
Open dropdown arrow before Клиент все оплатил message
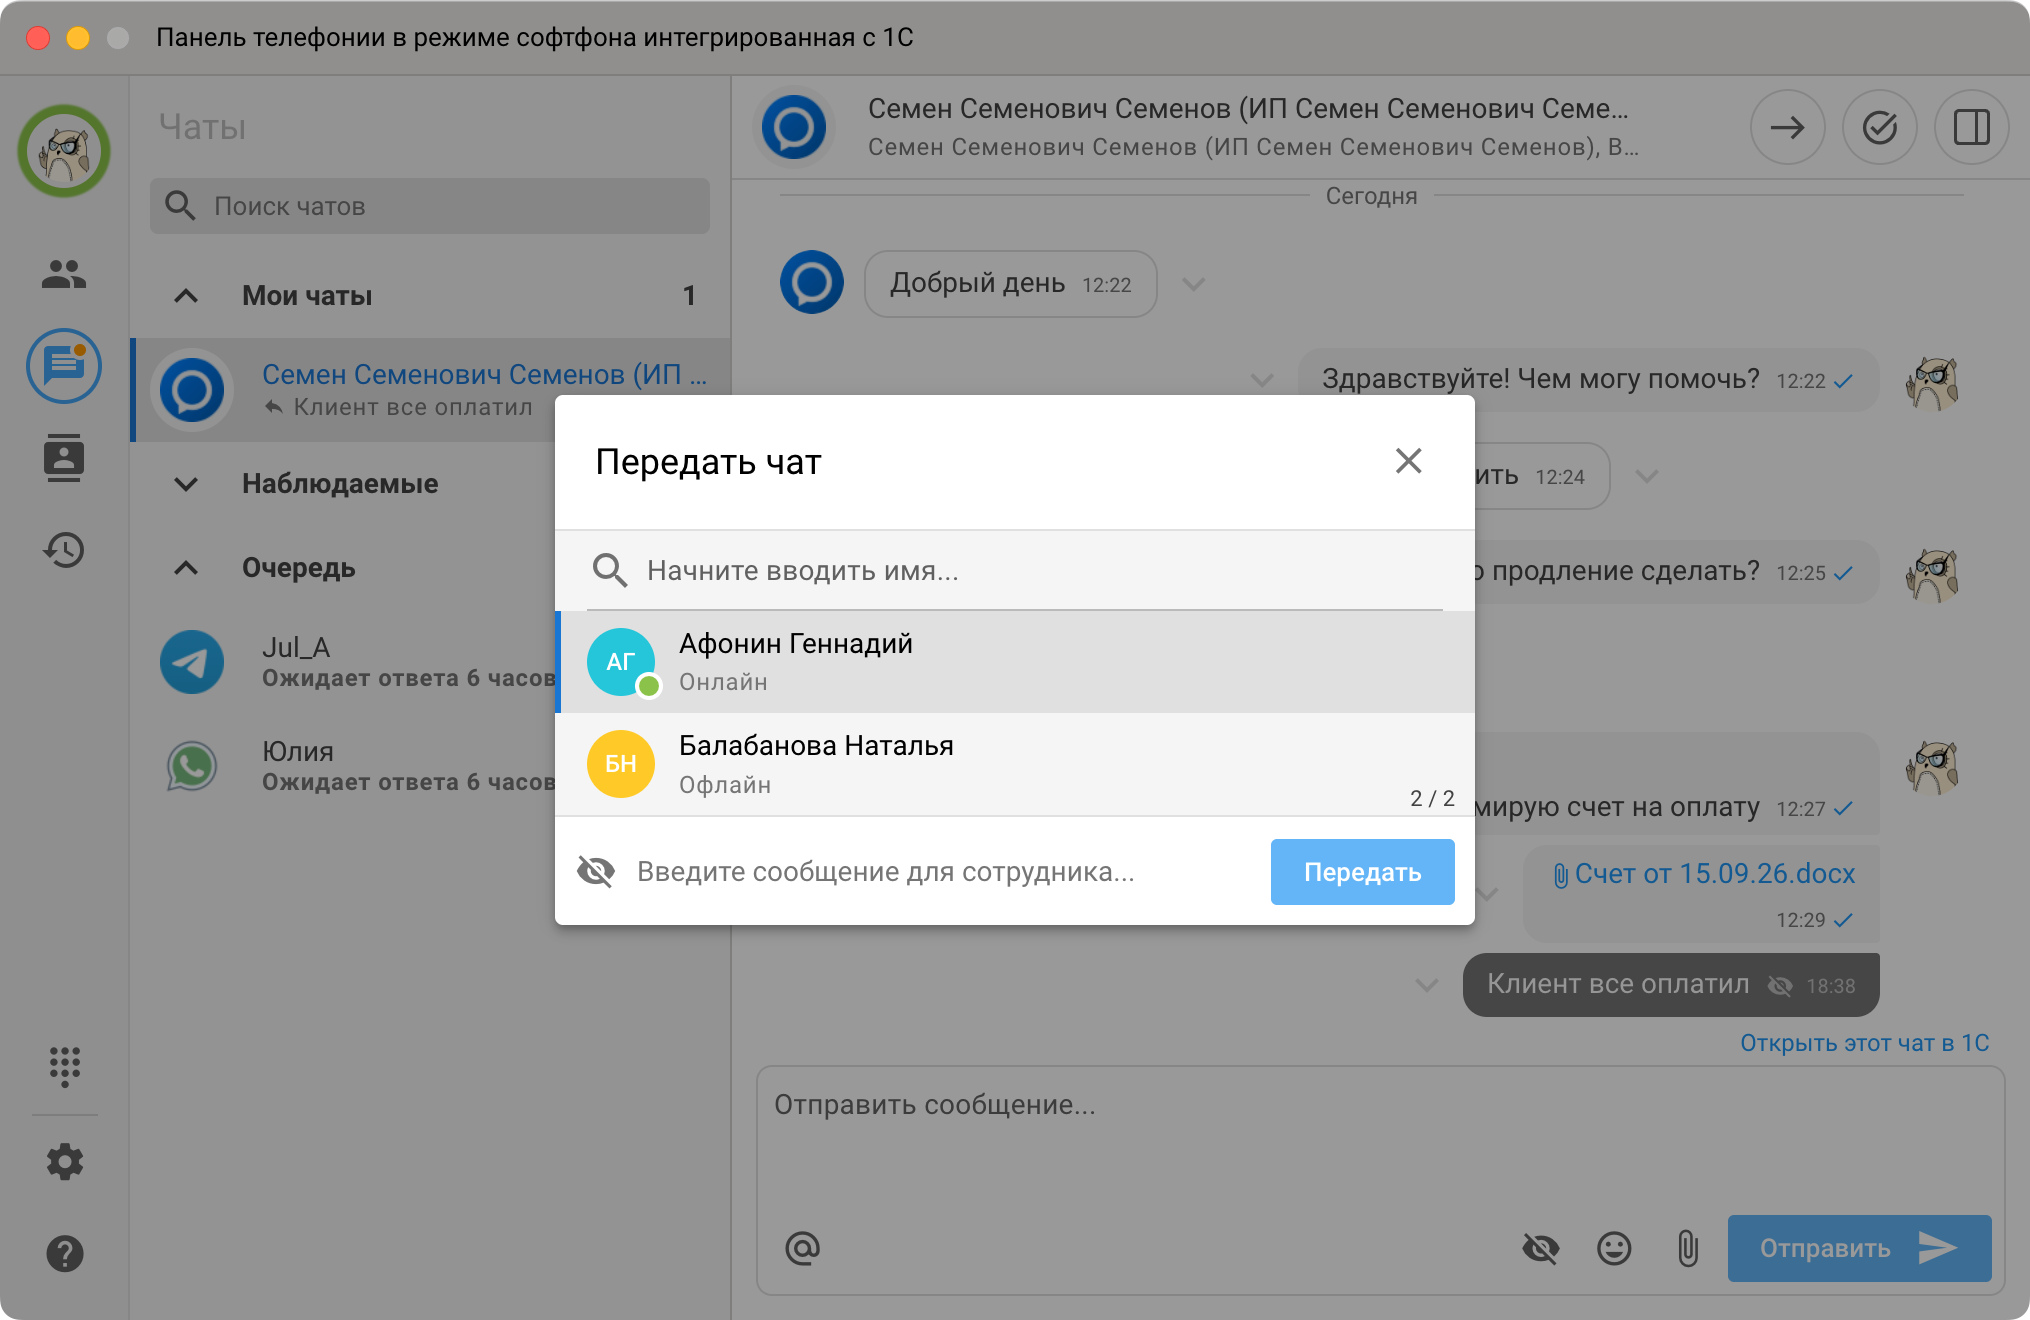pos(1427,985)
